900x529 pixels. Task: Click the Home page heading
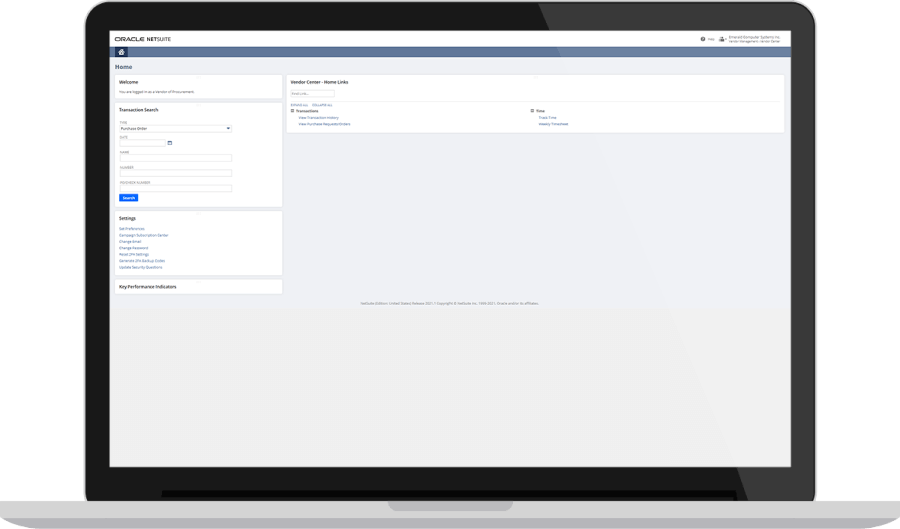(123, 67)
